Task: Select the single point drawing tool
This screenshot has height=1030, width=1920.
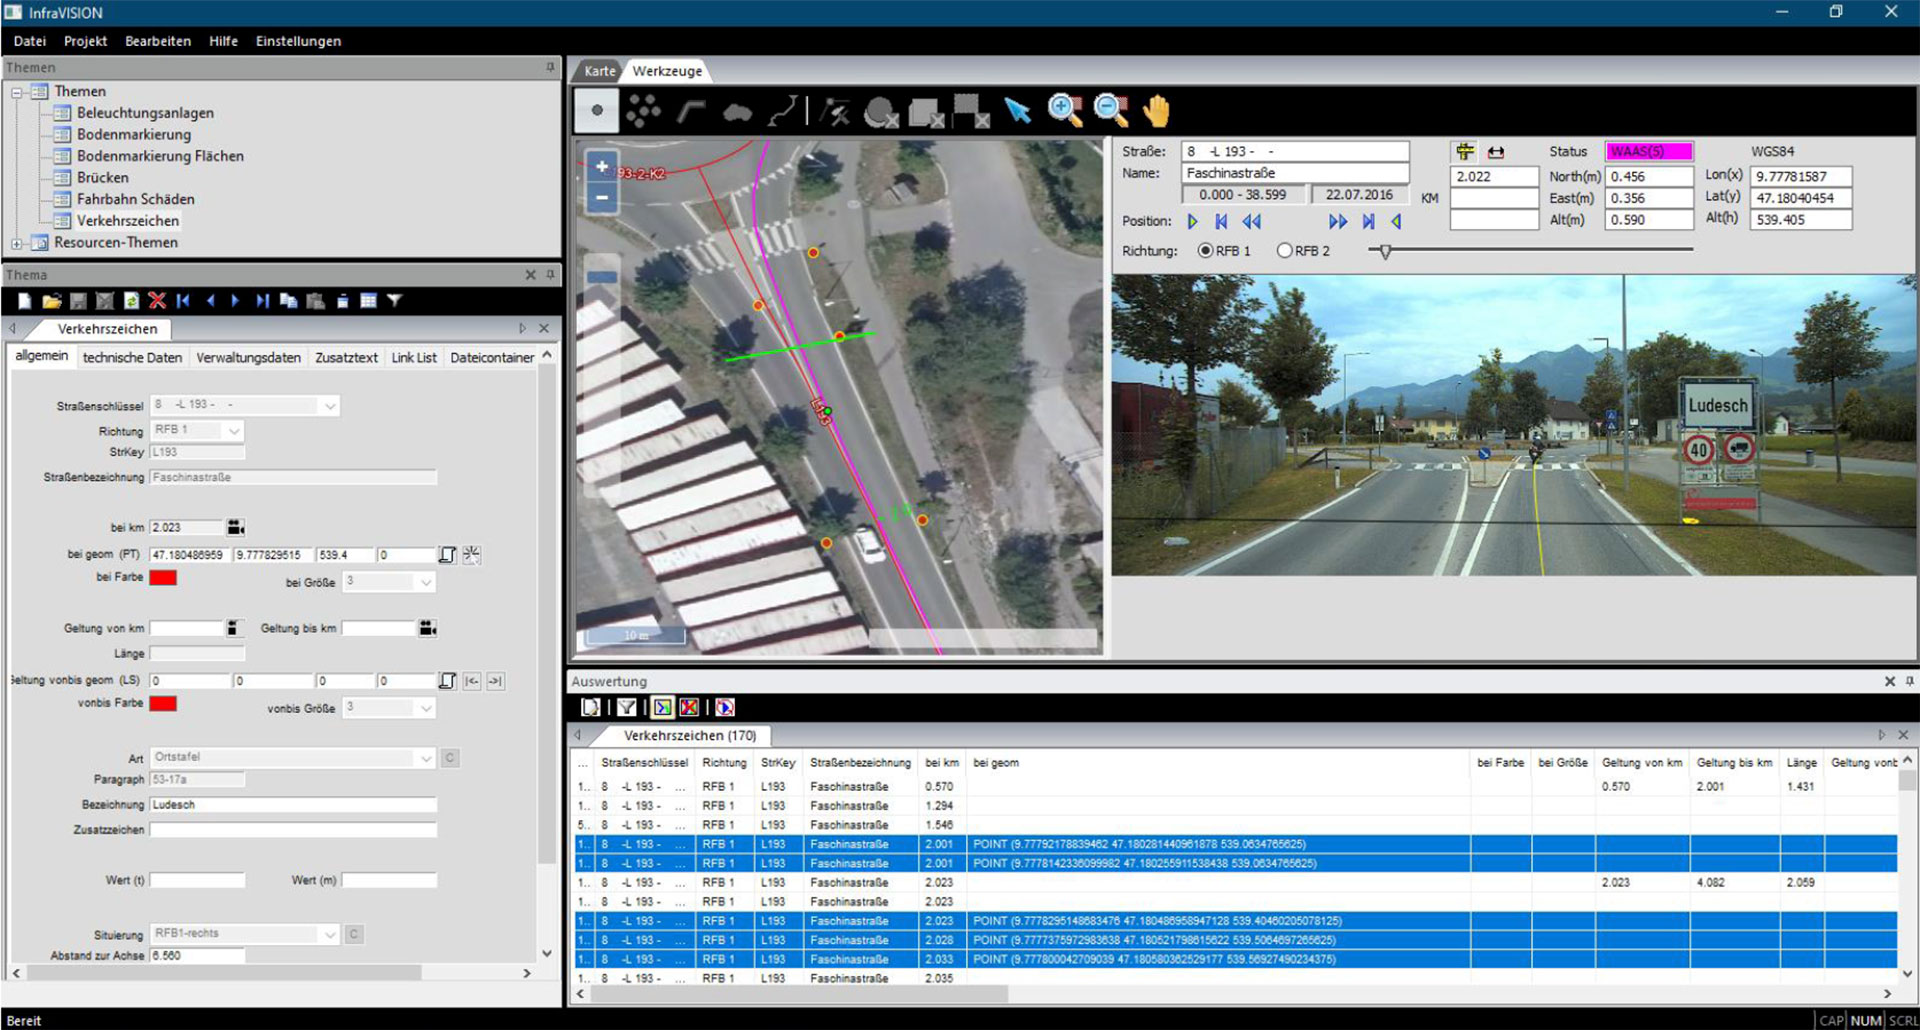Action: point(597,110)
